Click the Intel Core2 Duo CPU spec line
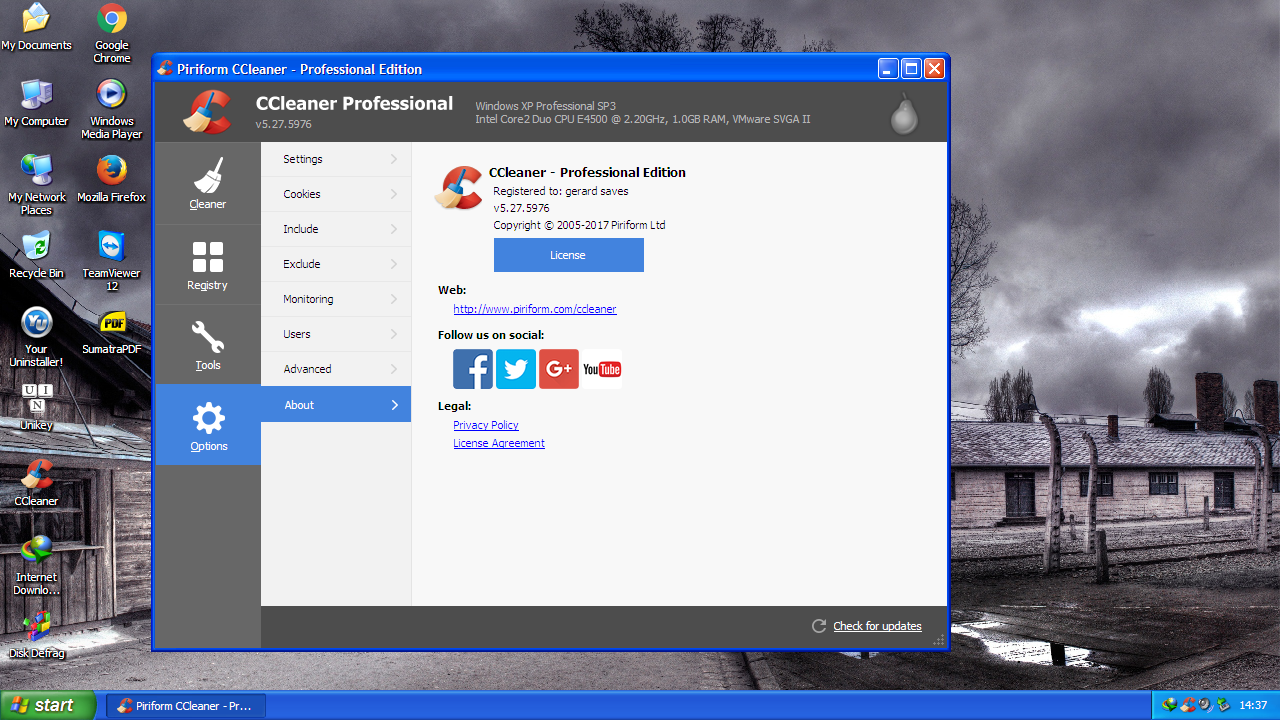1280x720 pixels. (642, 119)
